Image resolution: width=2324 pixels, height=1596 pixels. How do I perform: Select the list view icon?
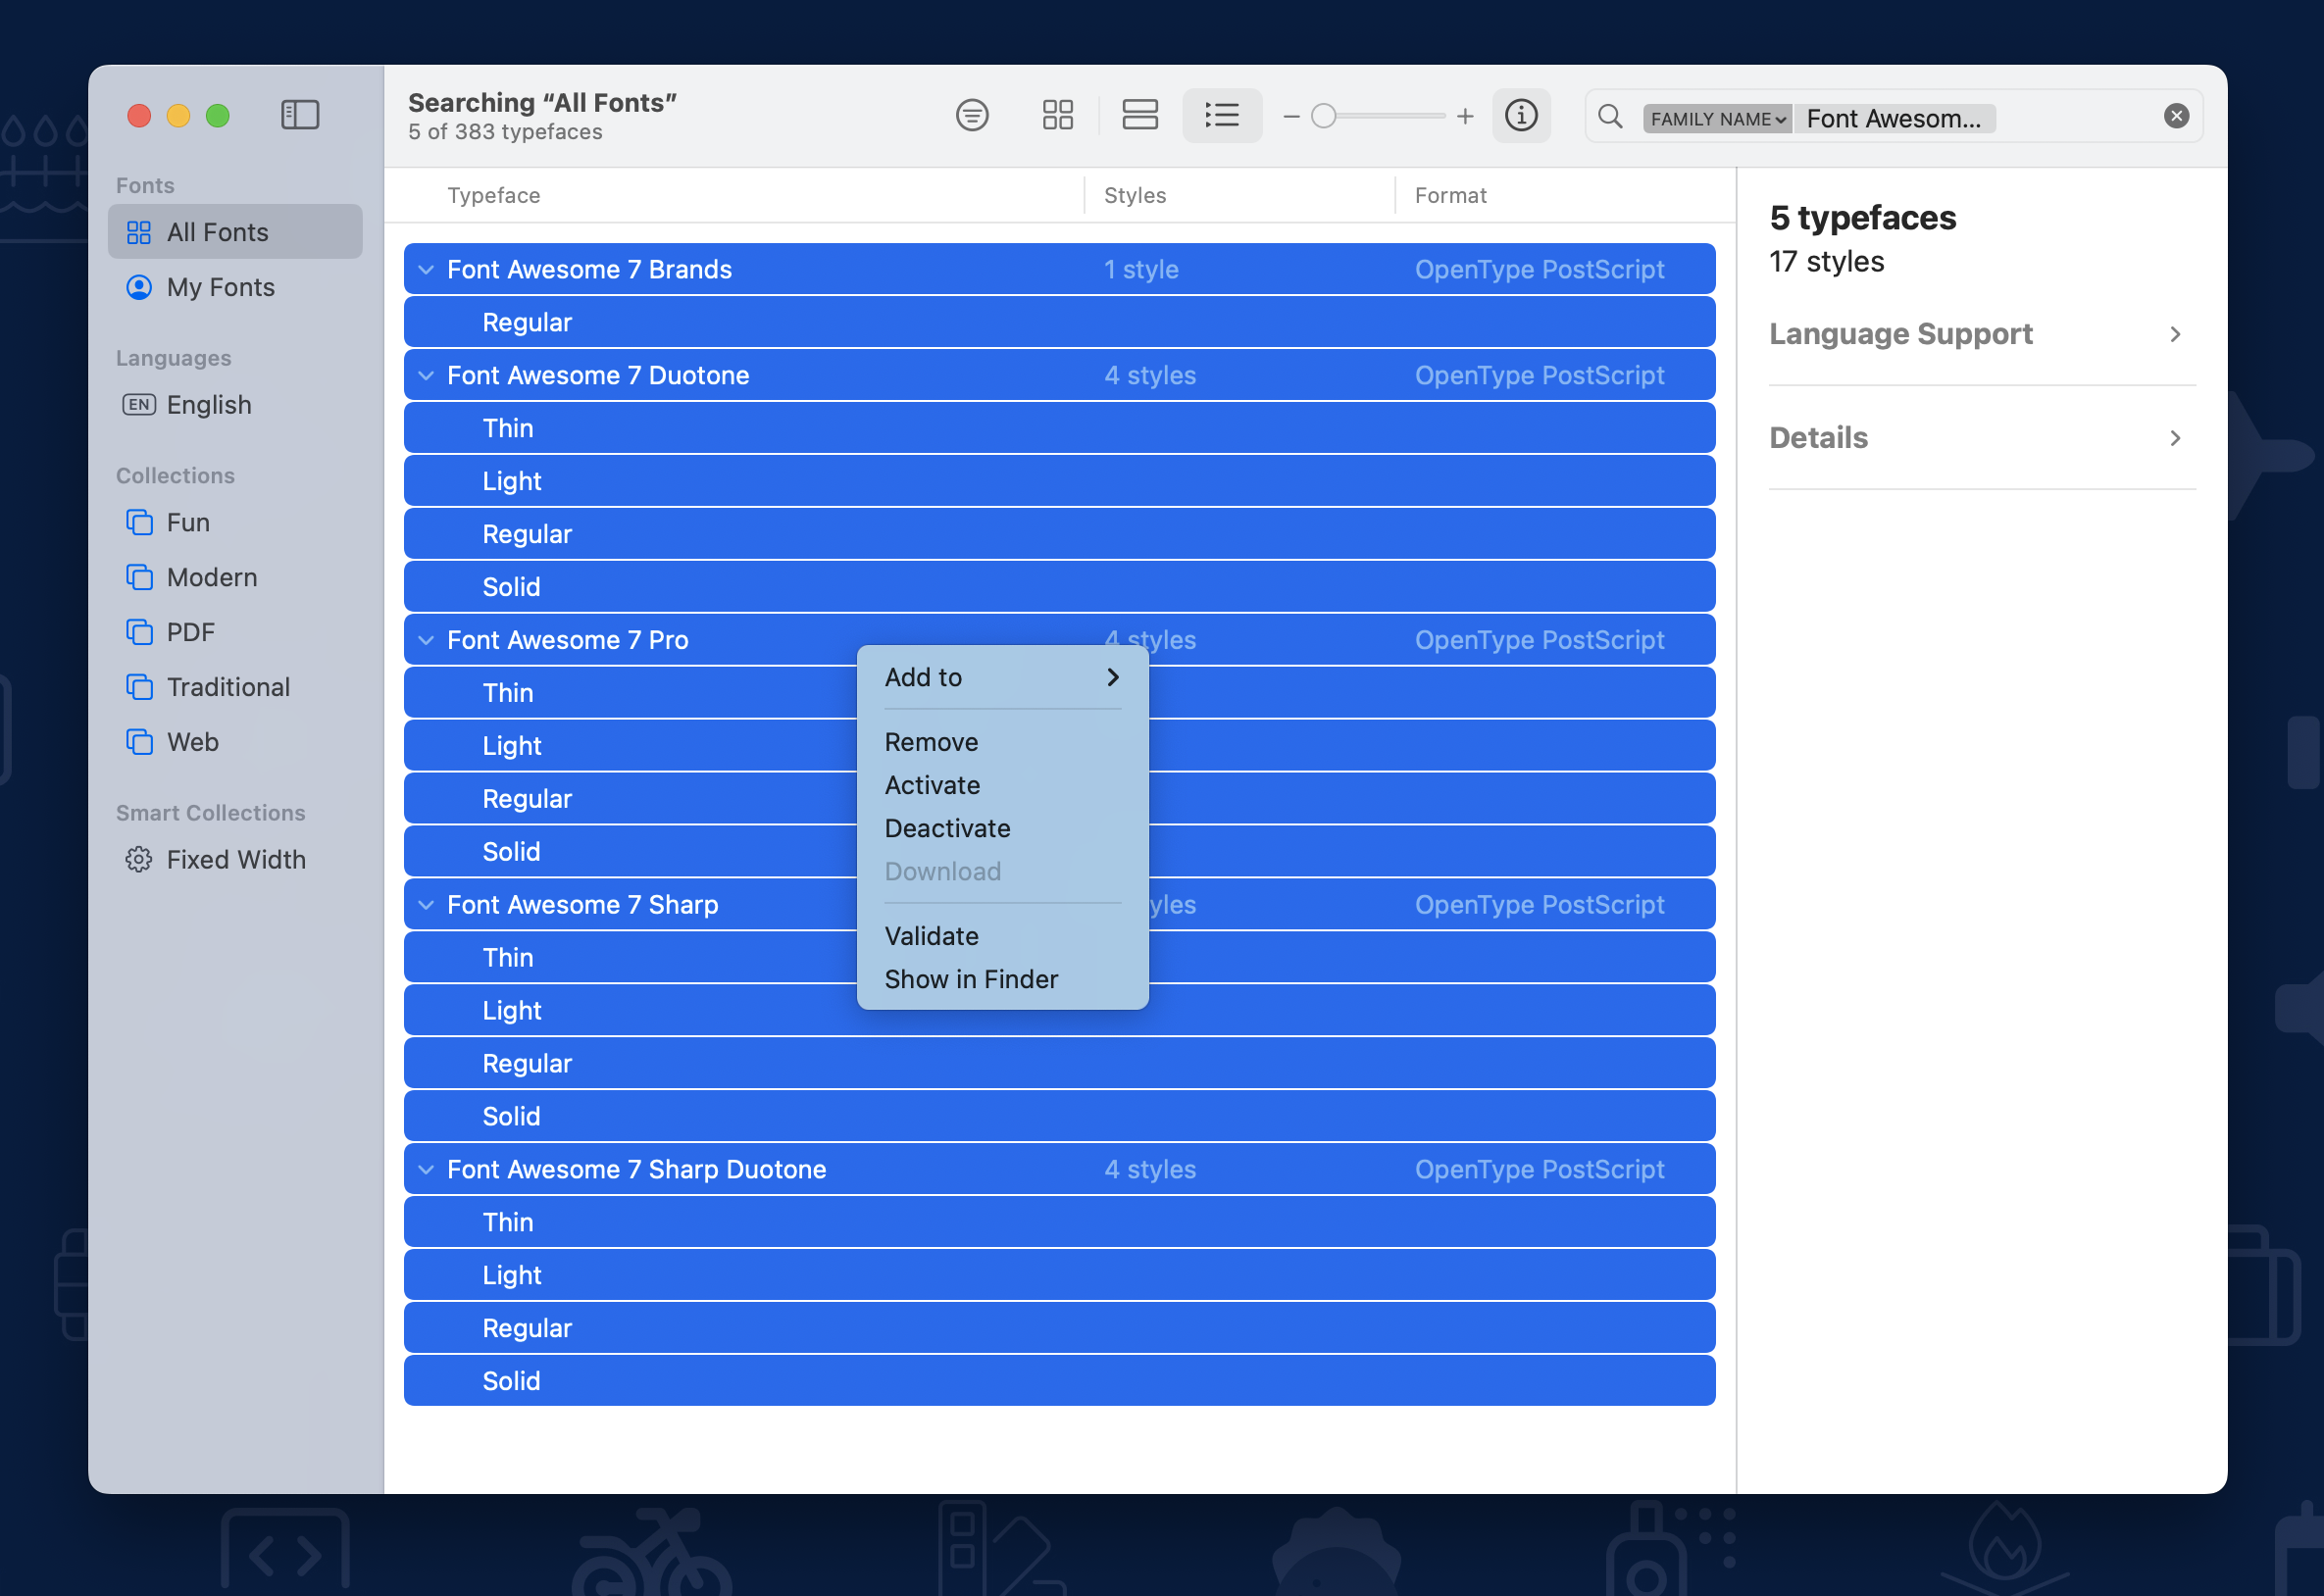pos(1222,115)
